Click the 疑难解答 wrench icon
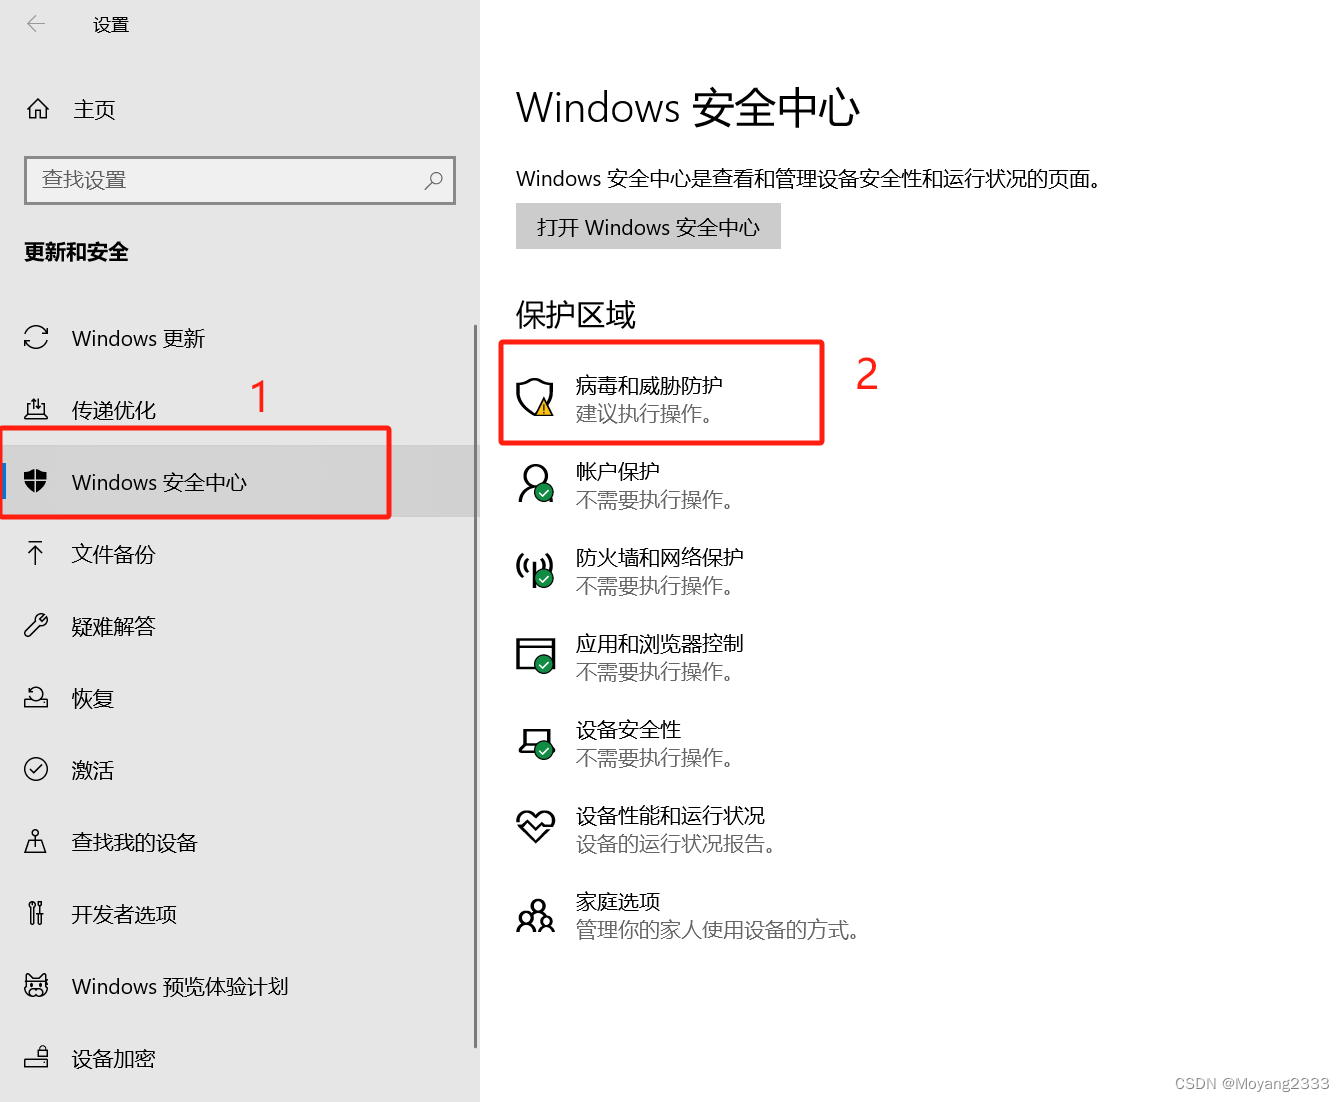1344x1102 pixels. 36,626
